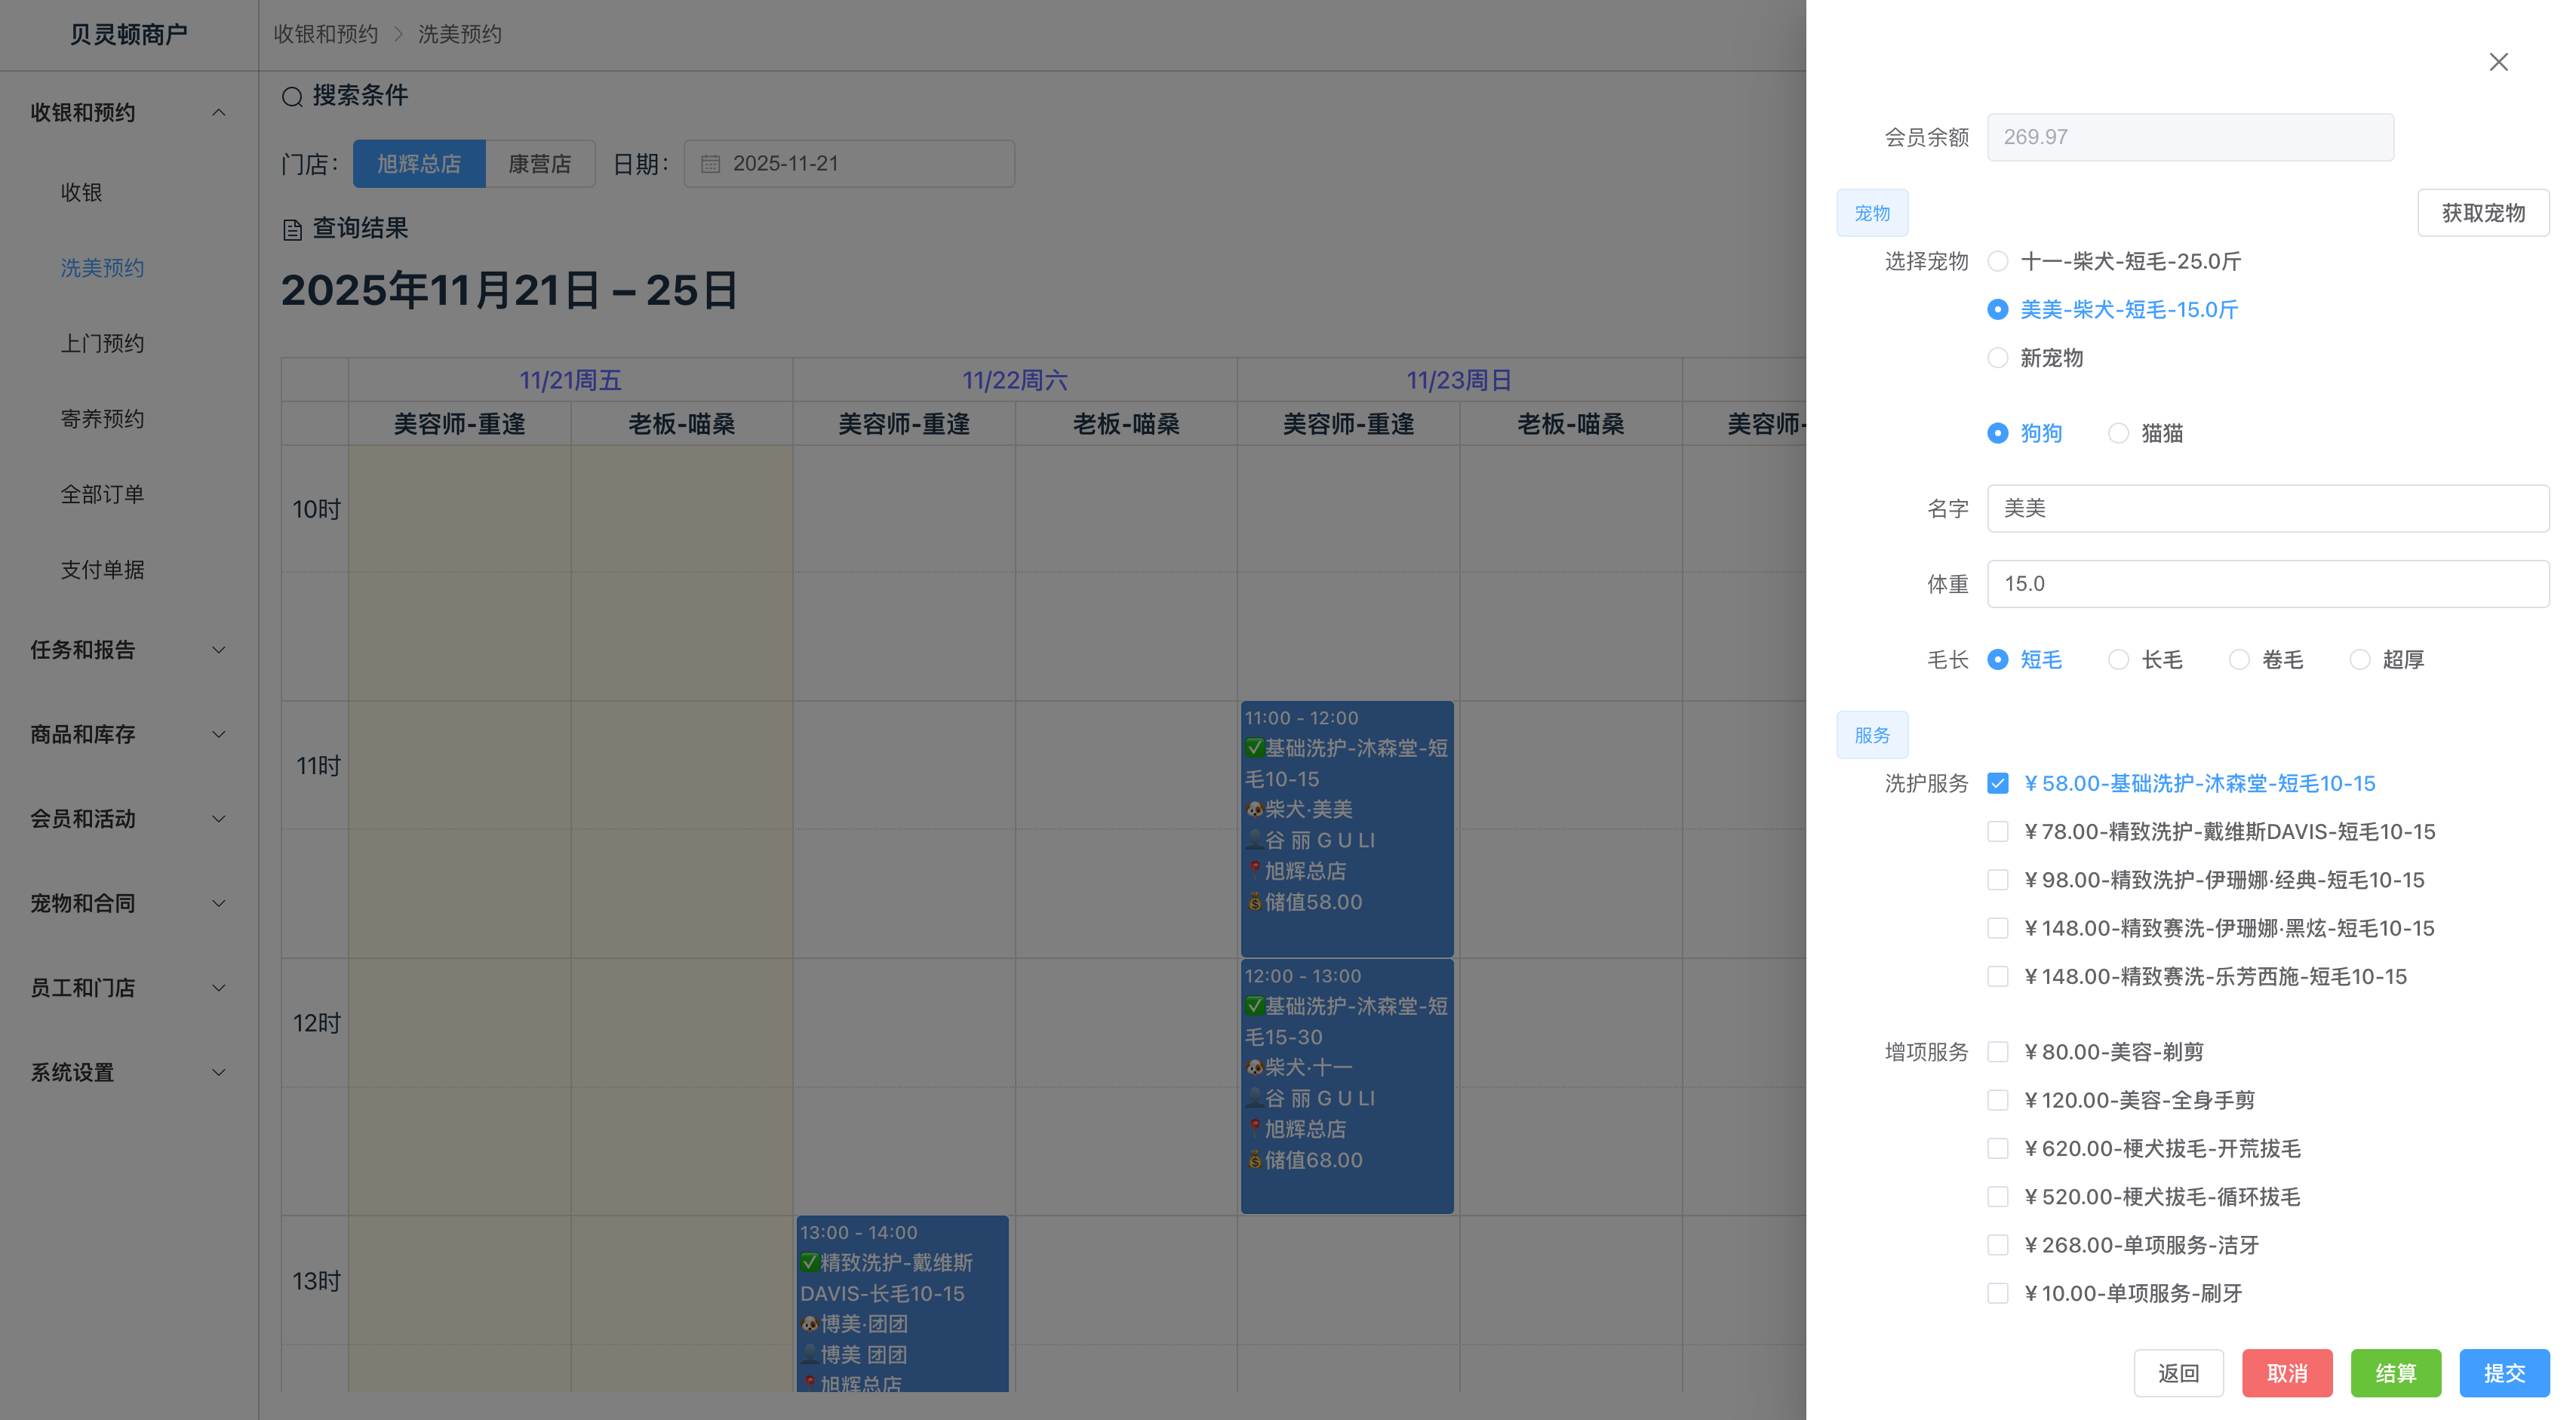Choose 长毛 hair length option
Viewport: 2576px width, 1420px height.
pyautogui.click(x=2117, y=660)
